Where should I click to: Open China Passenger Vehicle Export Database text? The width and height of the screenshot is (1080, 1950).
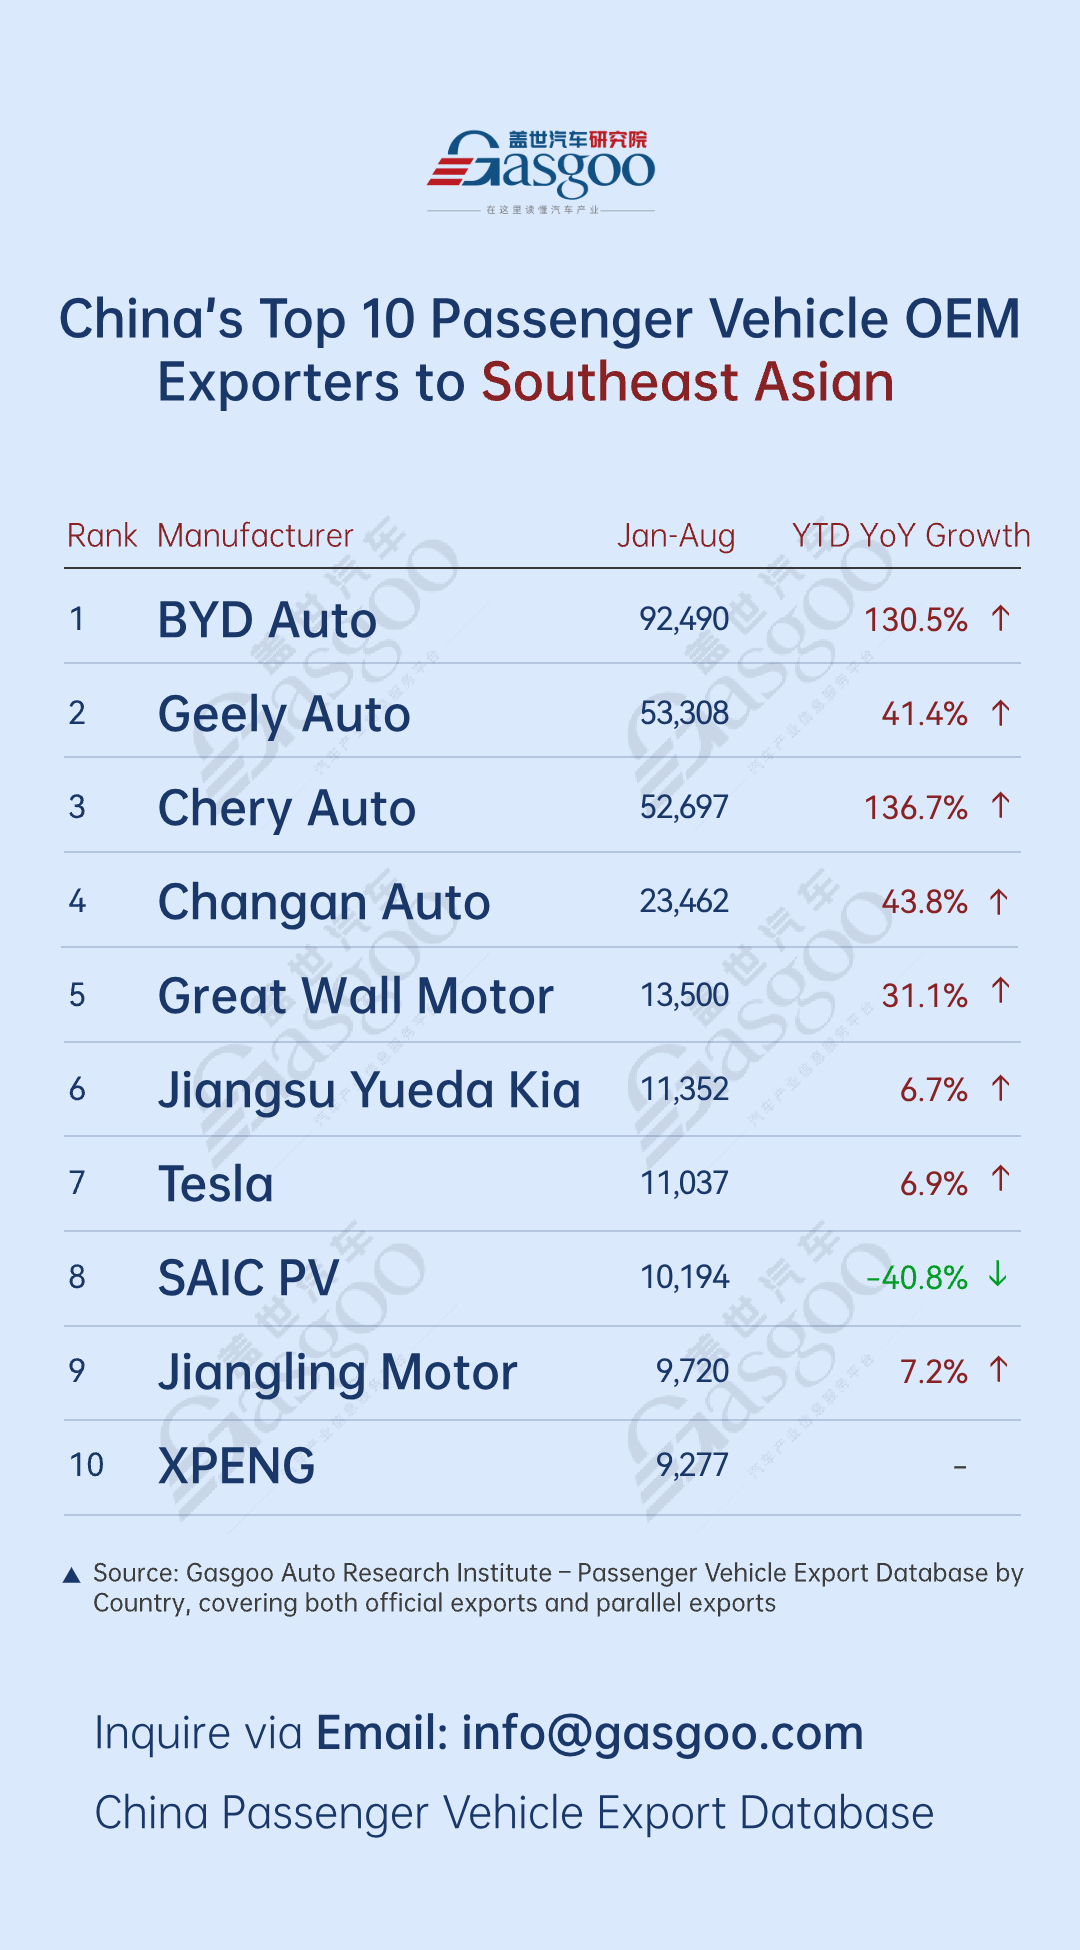514,1813
